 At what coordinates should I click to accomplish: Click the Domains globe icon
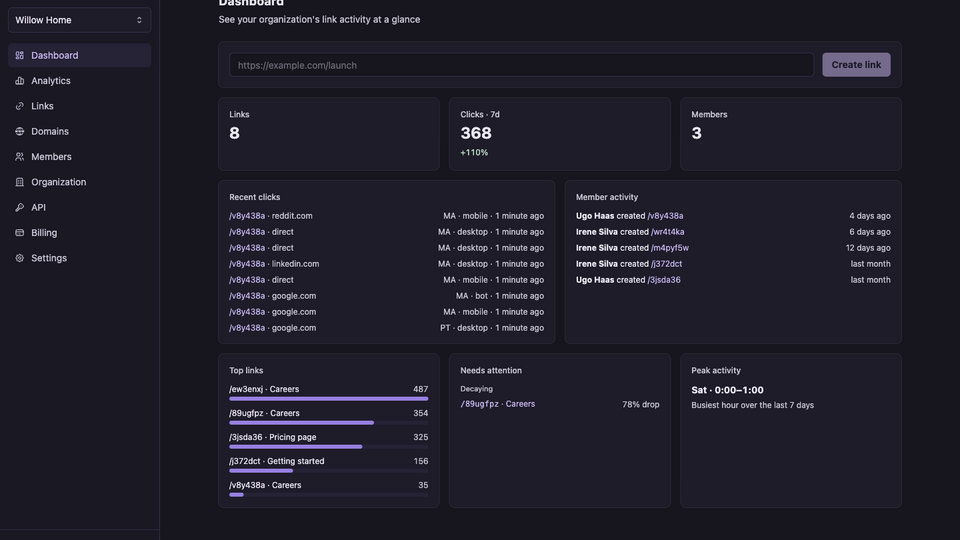point(20,131)
